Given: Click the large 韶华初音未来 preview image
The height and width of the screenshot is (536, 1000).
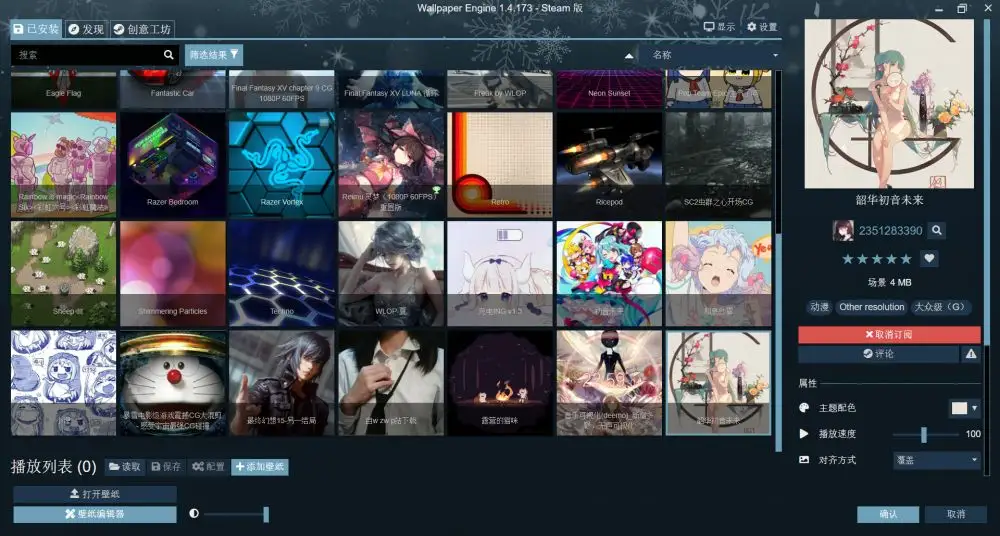Looking at the screenshot, I should tap(889, 104).
